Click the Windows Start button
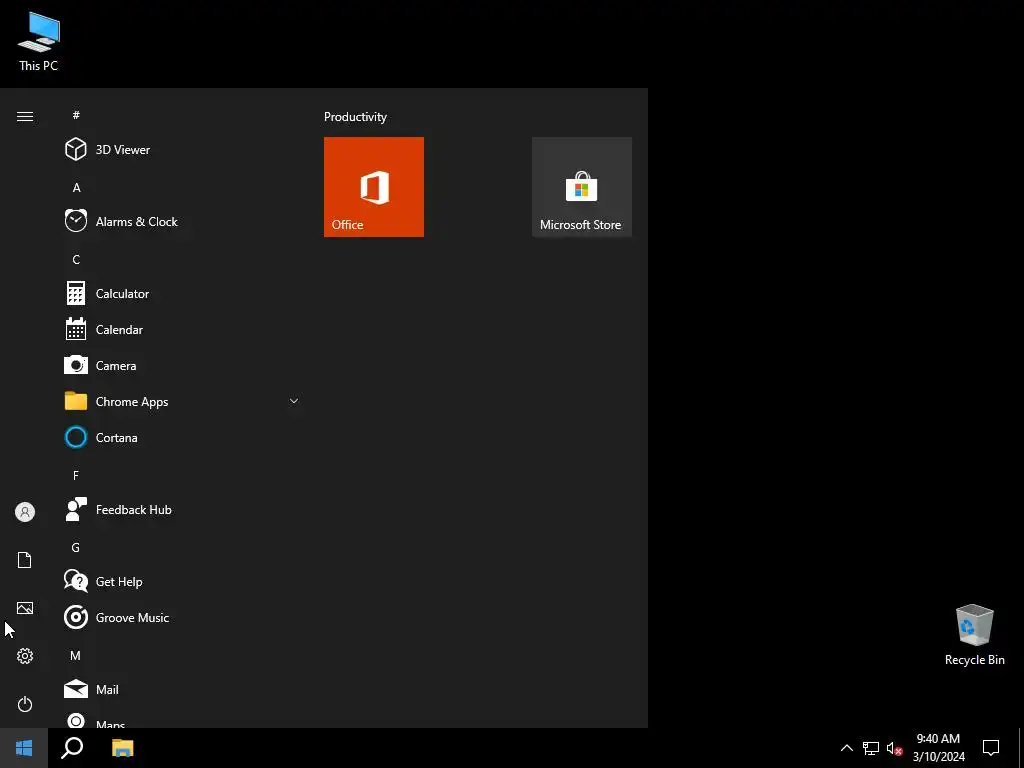 point(24,748)
